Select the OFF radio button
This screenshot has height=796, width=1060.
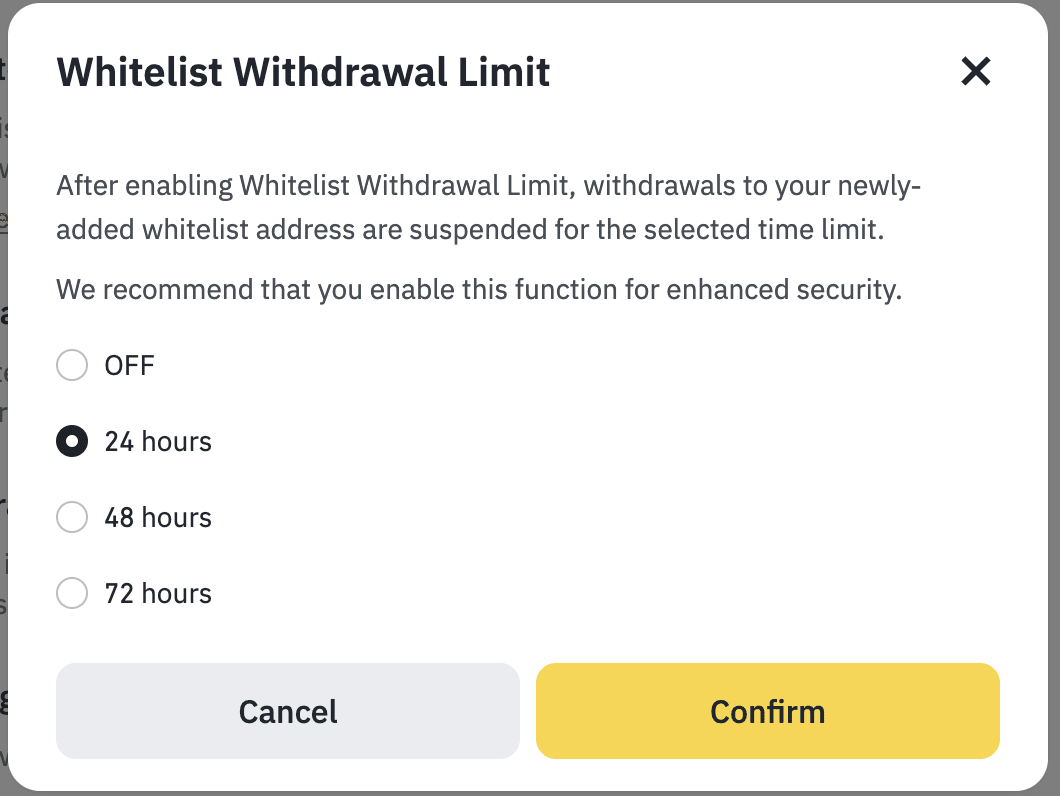pos(72,366)
